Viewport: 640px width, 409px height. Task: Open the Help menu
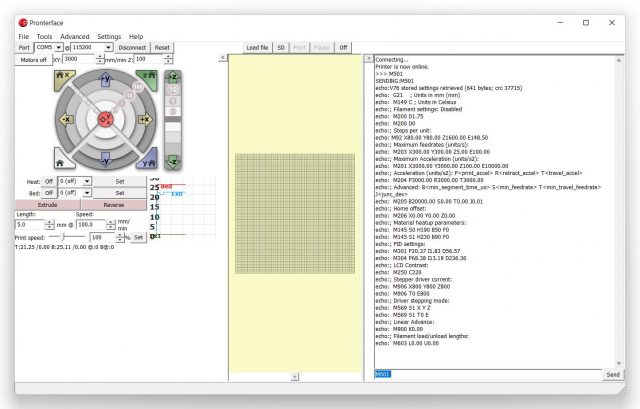[136, 36]
